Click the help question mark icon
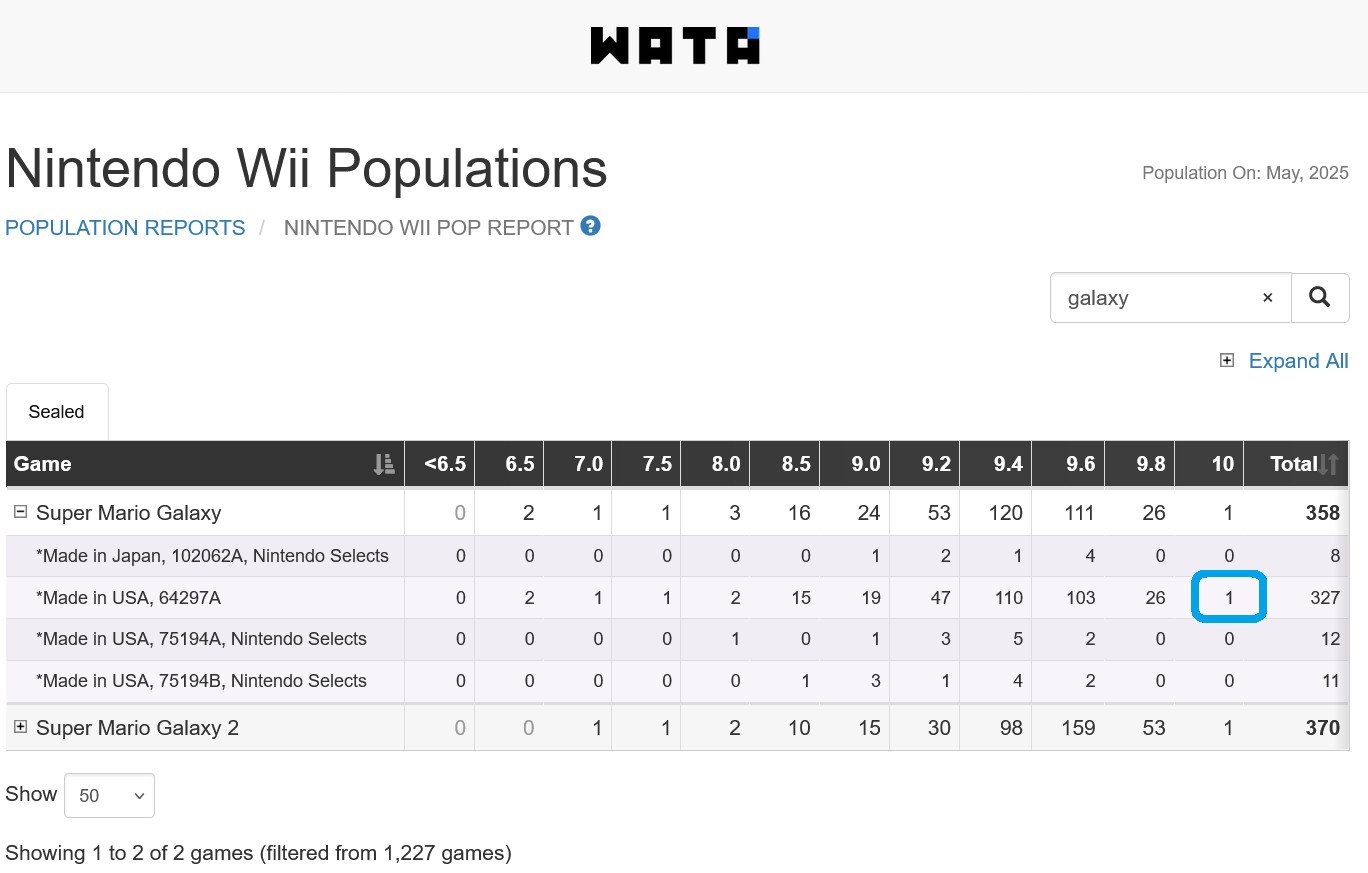Image resolution: width=1368 pixels, height=873 pixels. (x=591, y=226)
